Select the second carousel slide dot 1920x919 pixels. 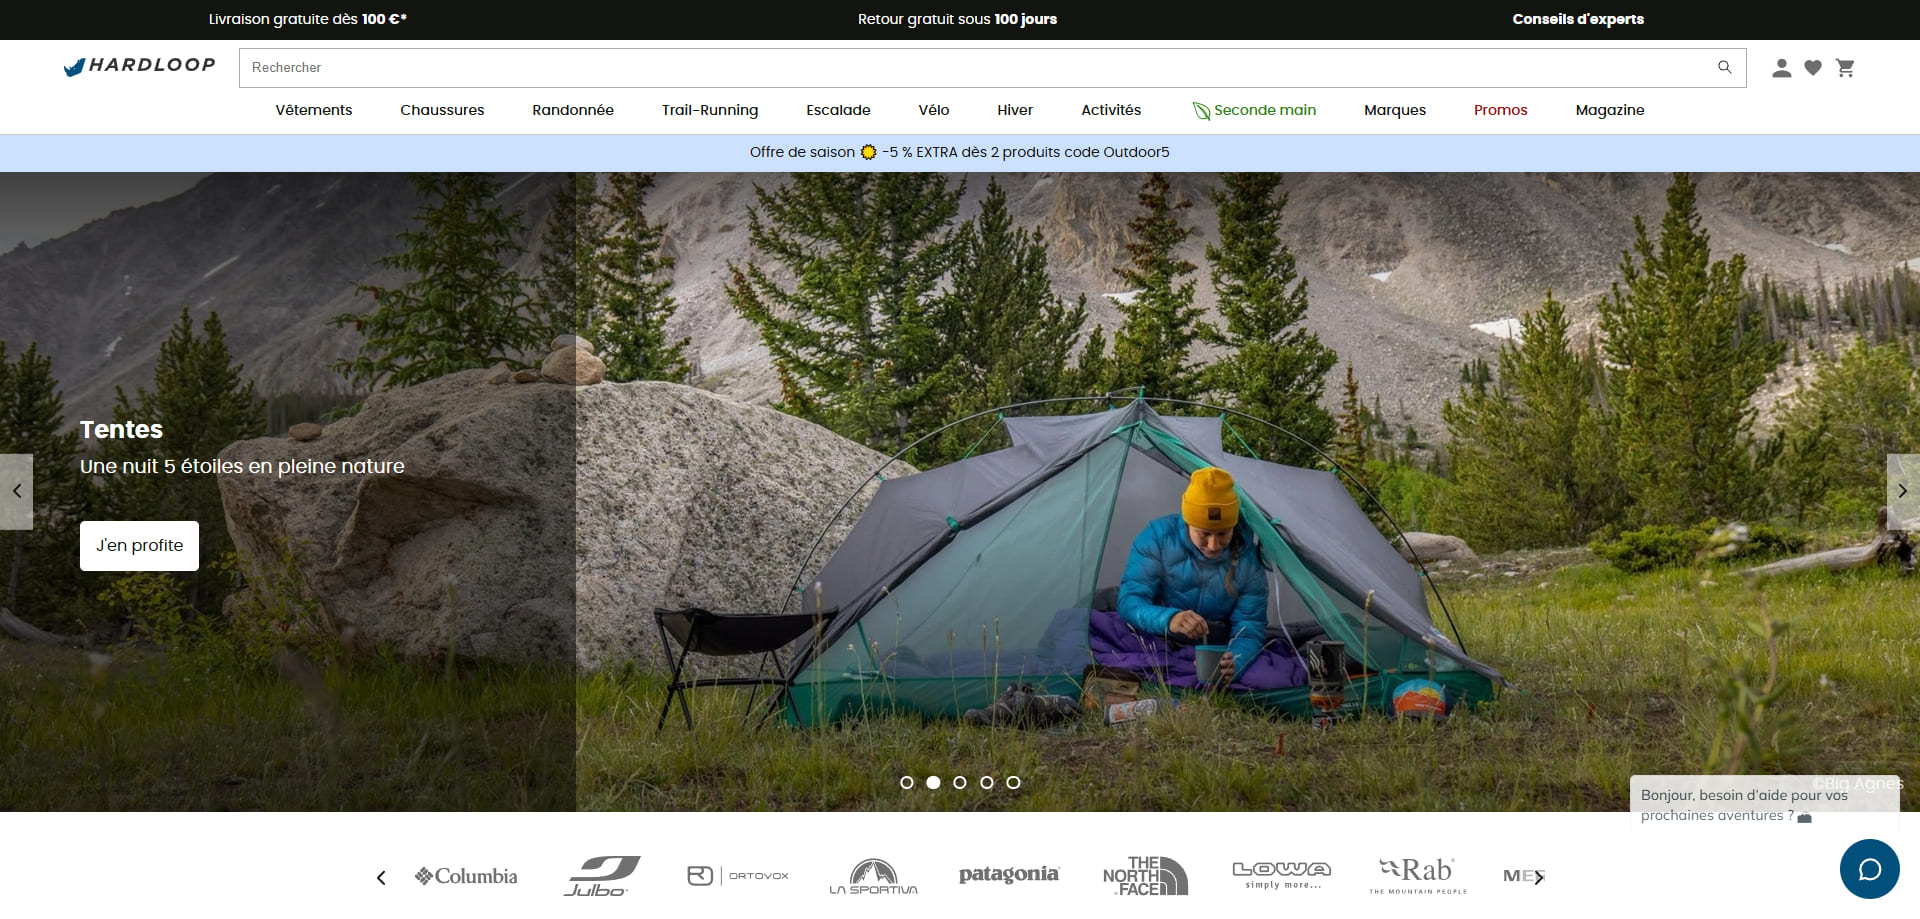(933, 783)
